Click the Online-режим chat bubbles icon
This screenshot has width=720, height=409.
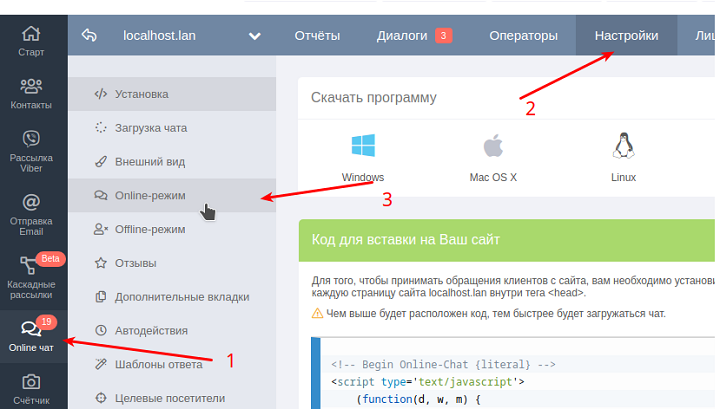(101, 195)
